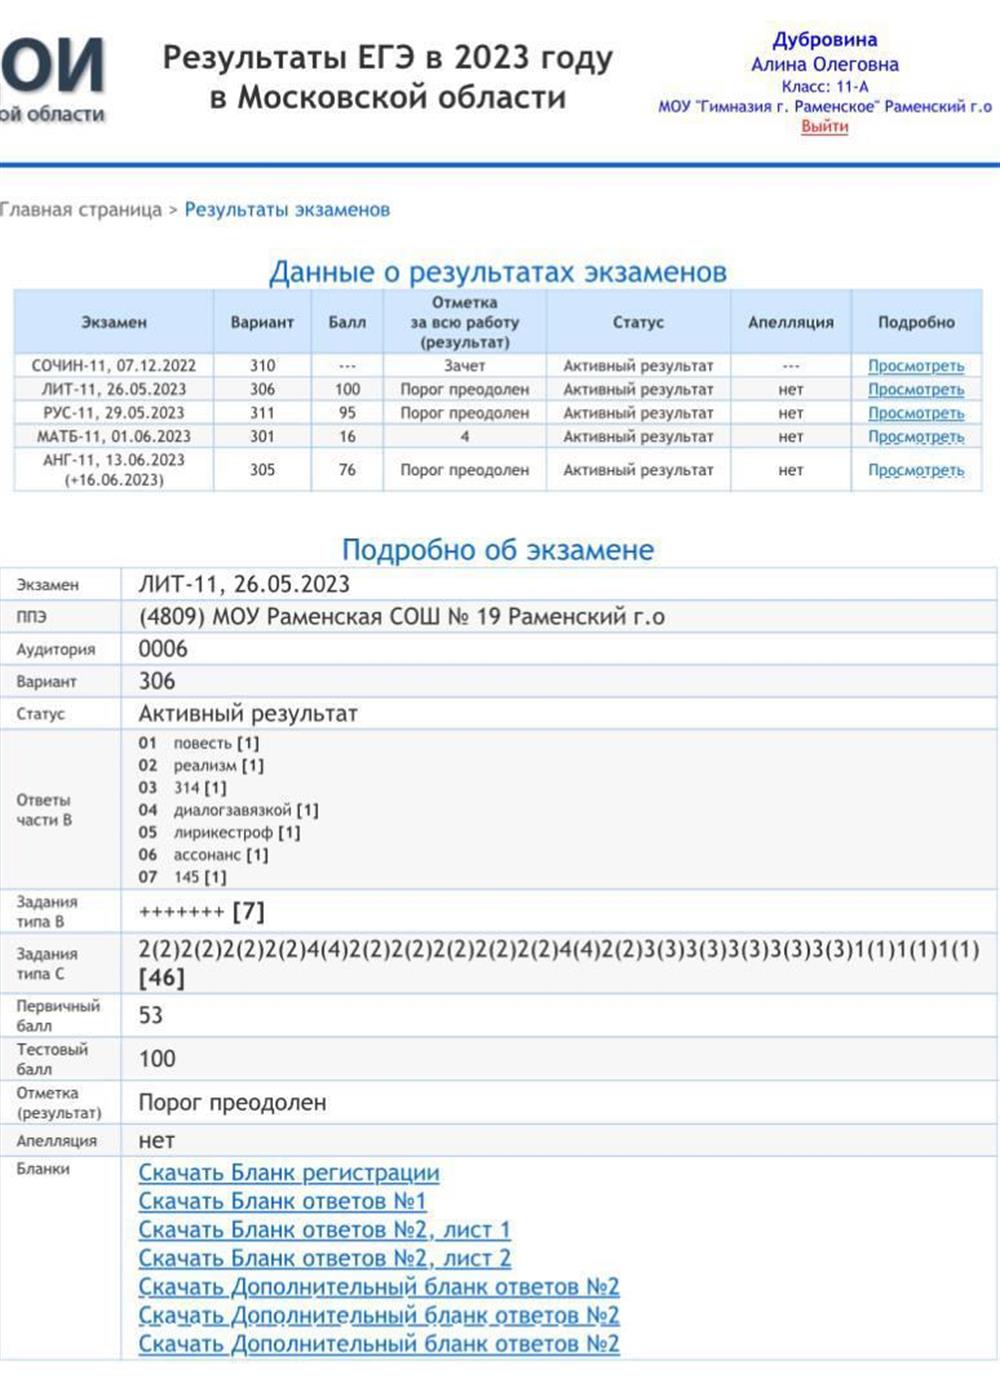
Task: Click the РУС-11, 29.05.2023 cell
Action: (x=114, y=413)
